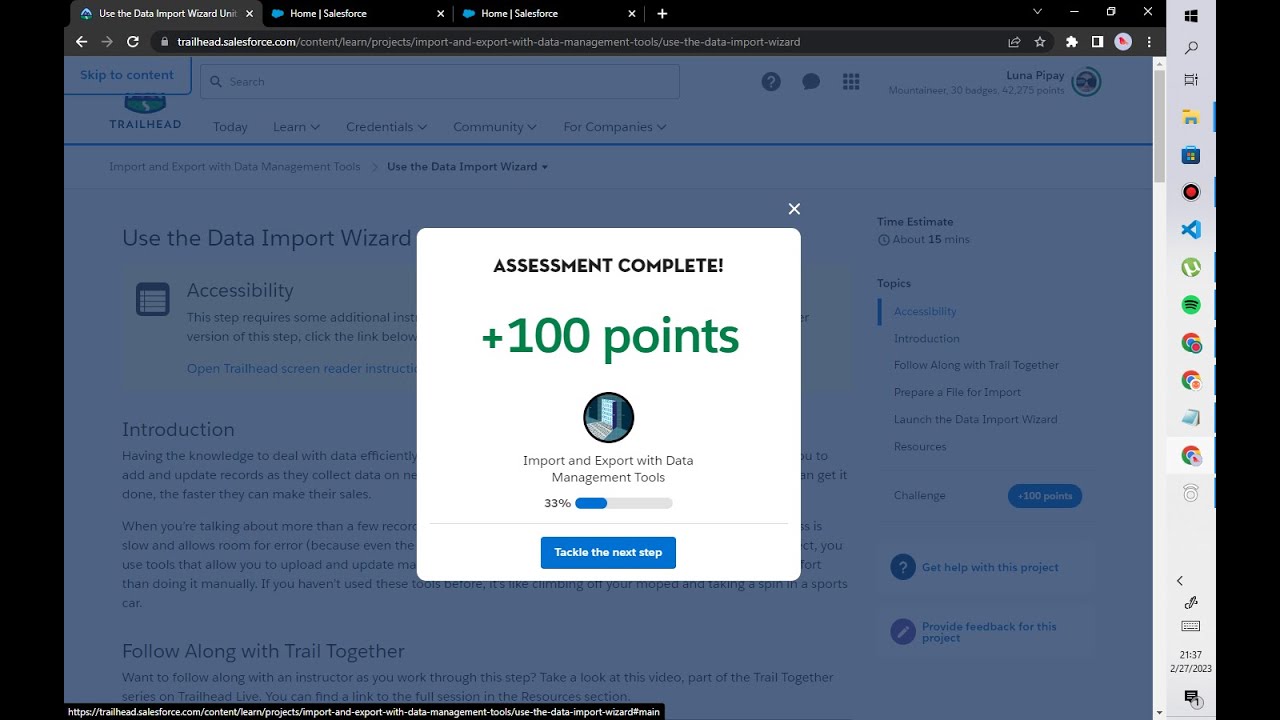1280x720 pixels.
Task: Click the Trailhead search field
Action: click(x=440, y=82)
